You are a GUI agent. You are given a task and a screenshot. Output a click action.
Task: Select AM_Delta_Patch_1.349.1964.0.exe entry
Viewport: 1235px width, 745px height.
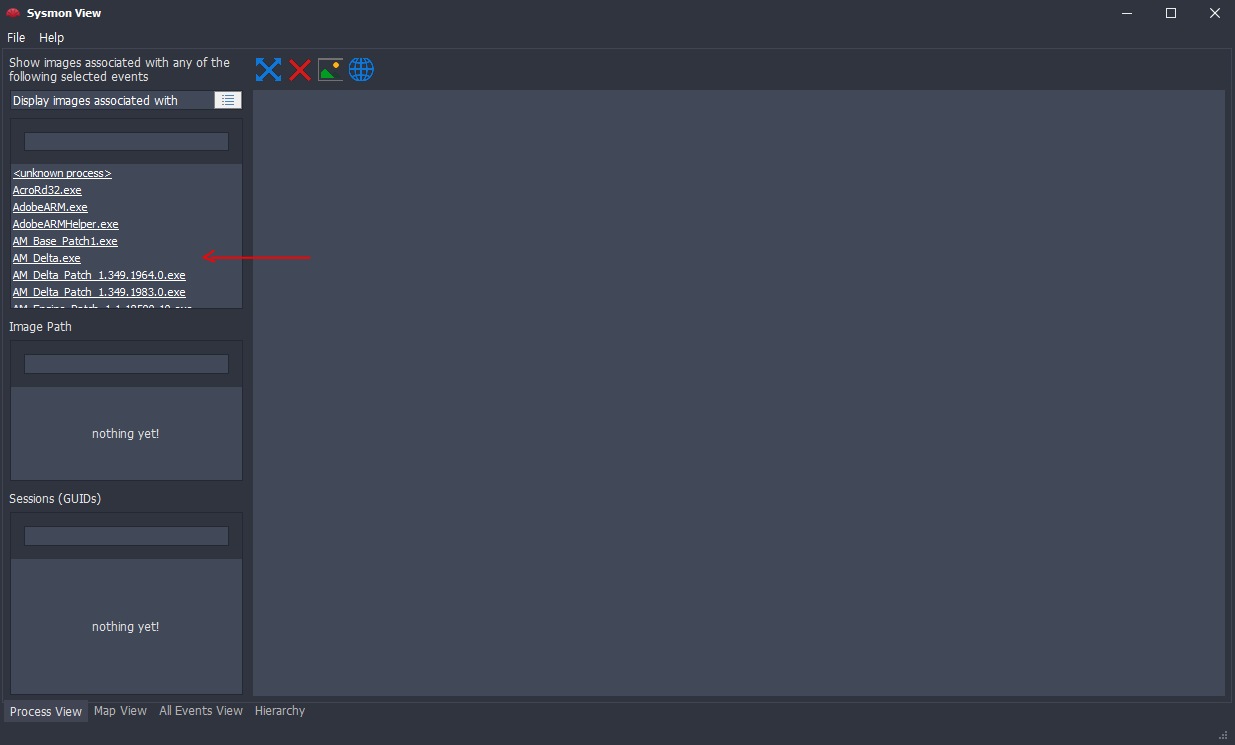(x=99, y=275)
